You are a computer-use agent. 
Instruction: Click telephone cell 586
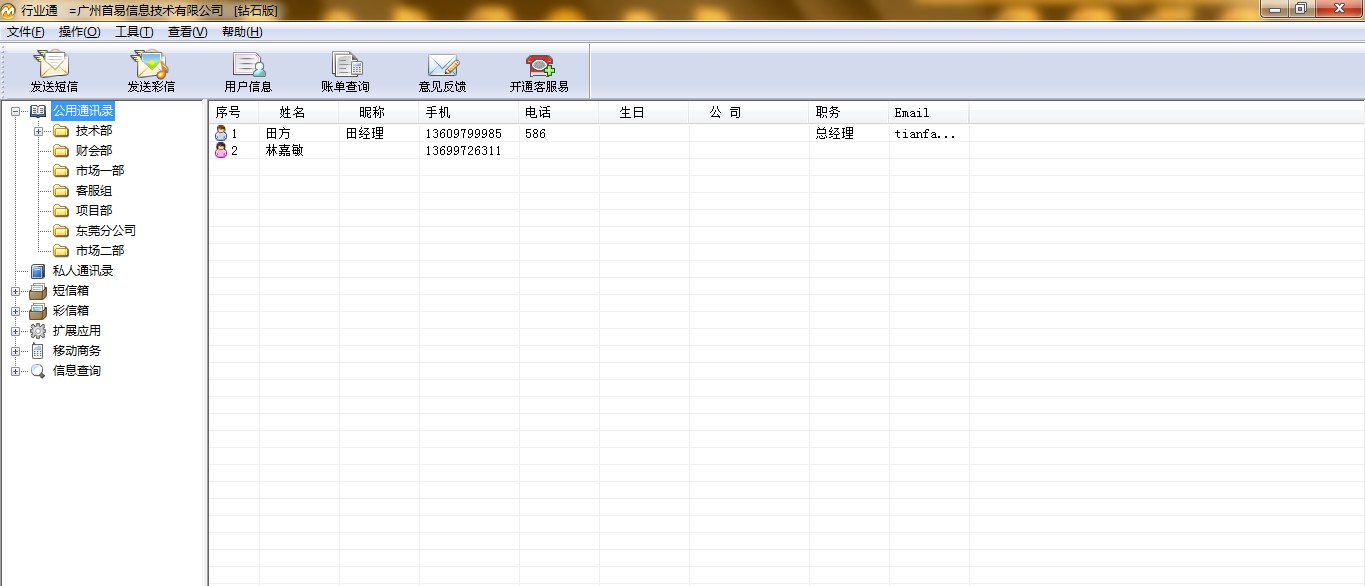coord(535,133)
